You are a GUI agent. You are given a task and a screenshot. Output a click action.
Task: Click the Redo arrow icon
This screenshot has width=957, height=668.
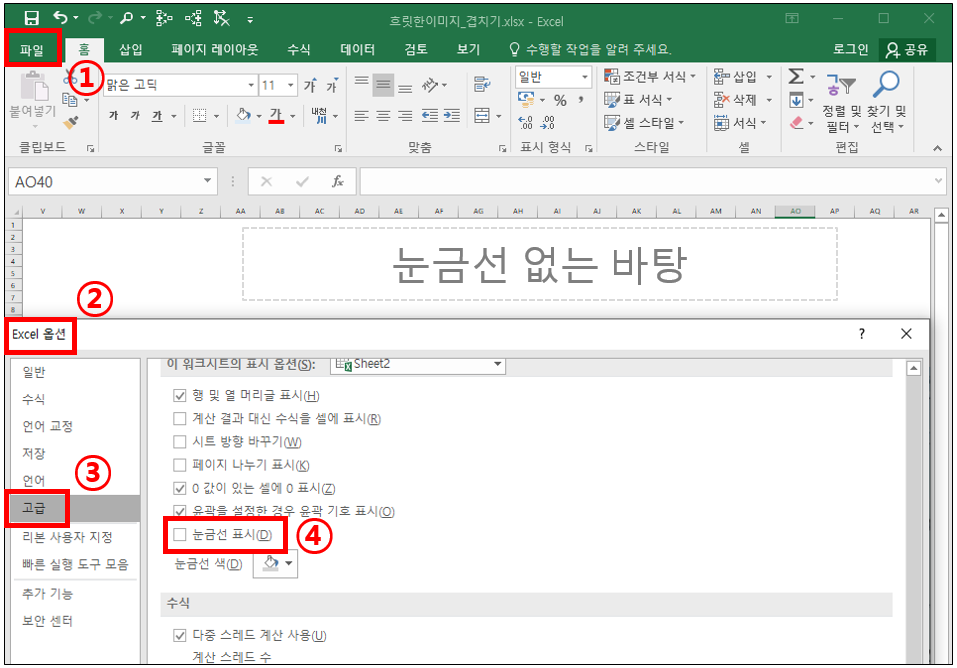[95, 18]
